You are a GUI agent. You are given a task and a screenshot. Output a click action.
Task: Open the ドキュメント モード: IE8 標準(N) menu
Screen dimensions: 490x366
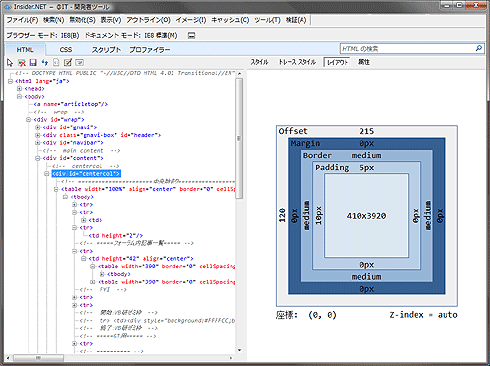click(131, 35)
